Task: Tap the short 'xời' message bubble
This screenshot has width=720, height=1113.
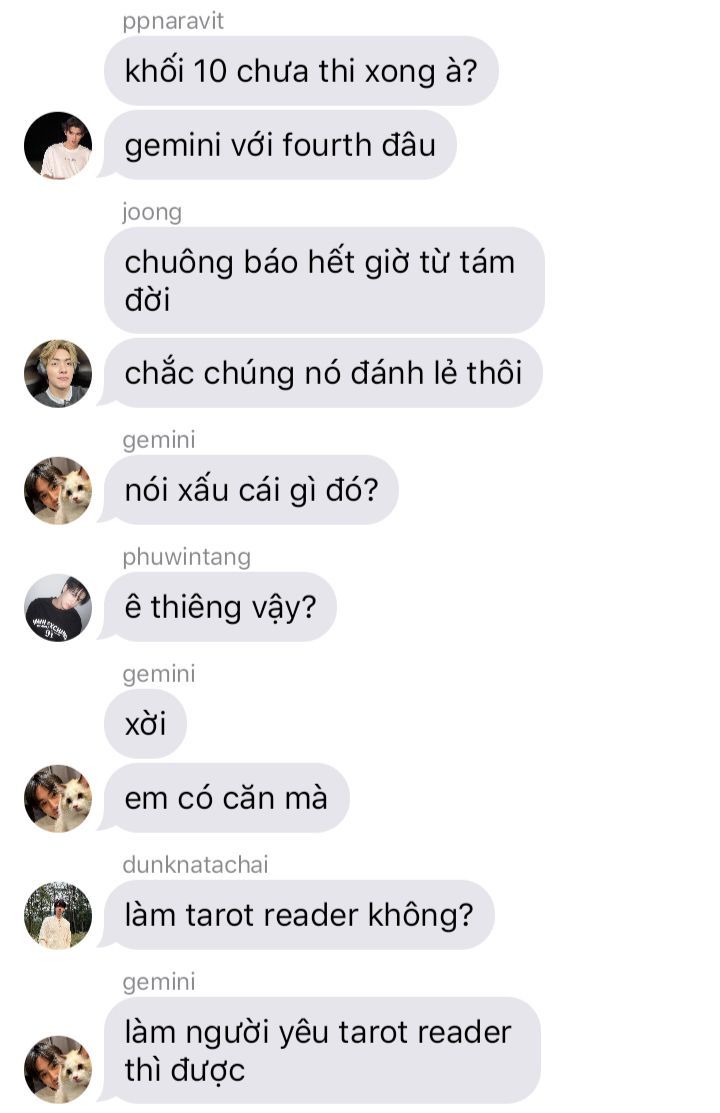Action: 146,725
